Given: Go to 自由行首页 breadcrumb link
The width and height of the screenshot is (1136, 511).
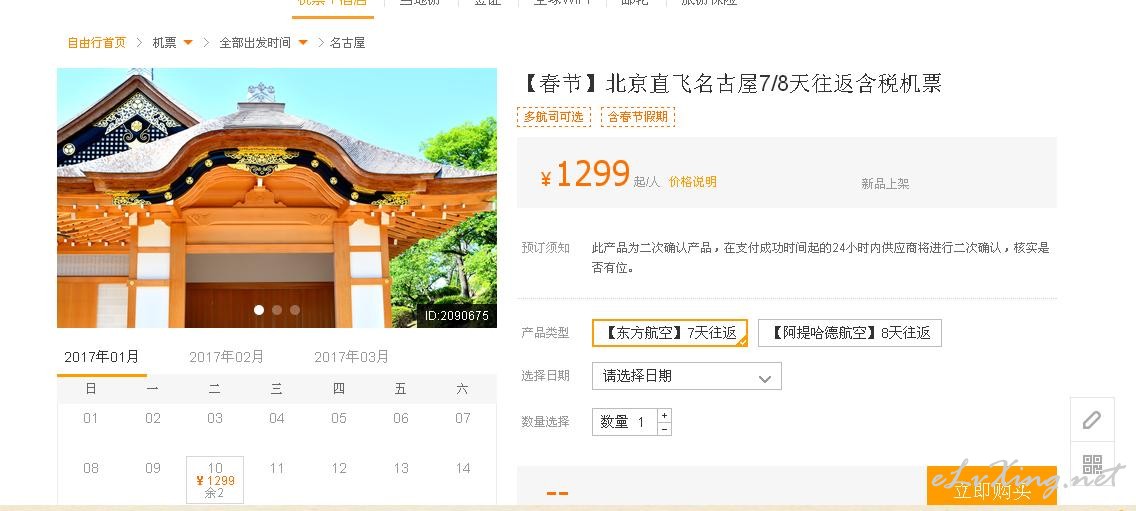Looking at the screenshot, I should click(x=96, y=43).
